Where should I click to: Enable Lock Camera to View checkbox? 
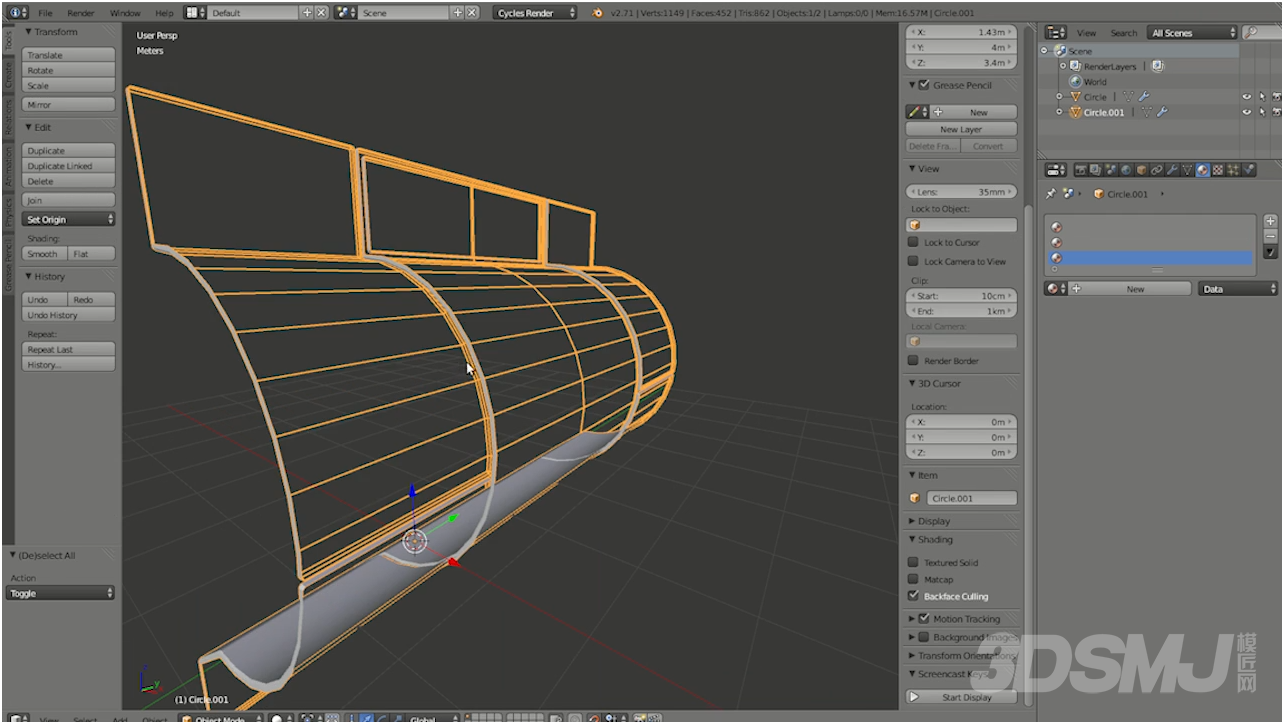(913, 261)
